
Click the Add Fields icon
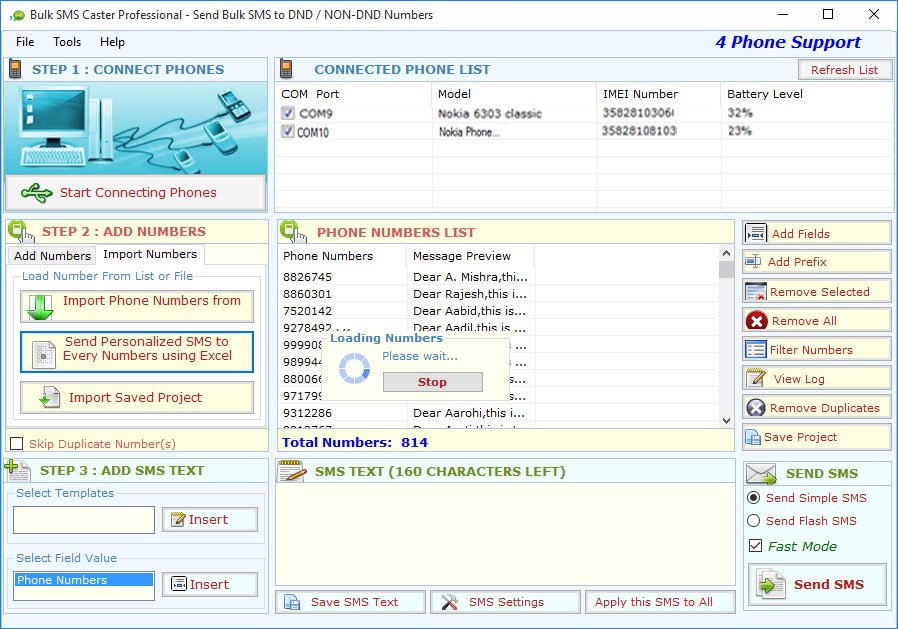click(x=755, y=233)
